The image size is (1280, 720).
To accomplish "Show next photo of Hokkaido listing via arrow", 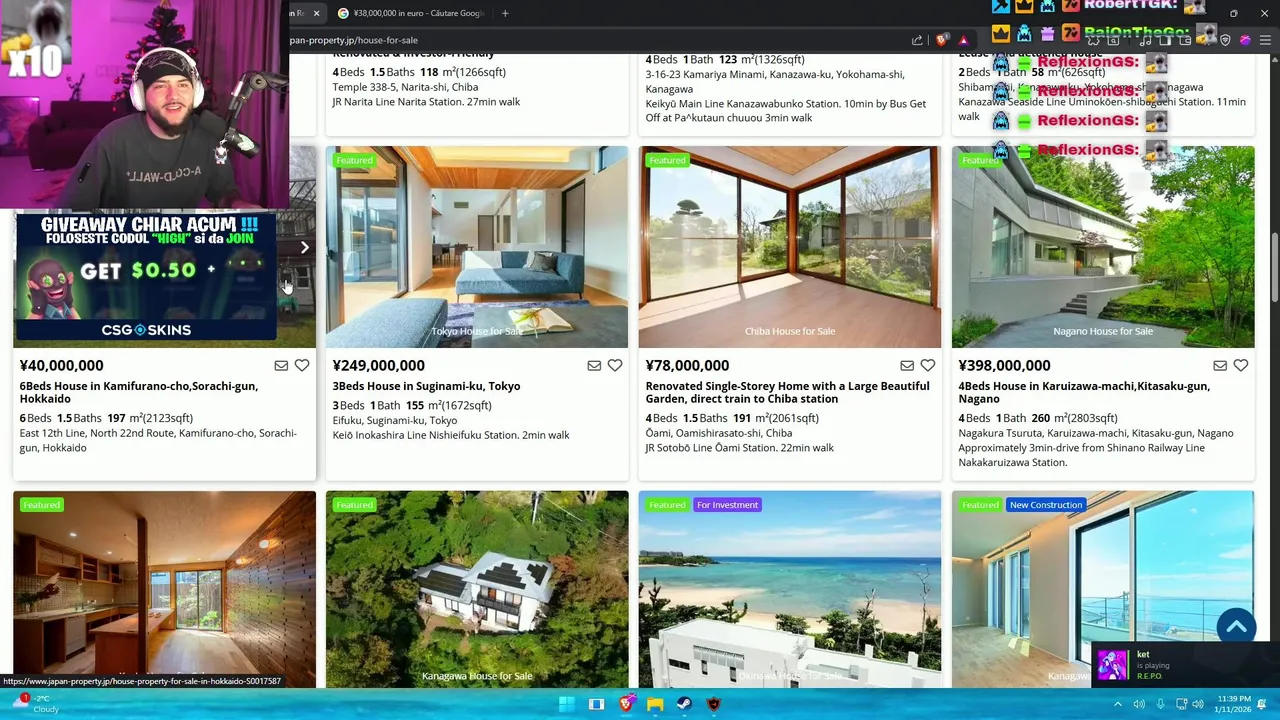I will pyautogui.click(x=304, y=247).
